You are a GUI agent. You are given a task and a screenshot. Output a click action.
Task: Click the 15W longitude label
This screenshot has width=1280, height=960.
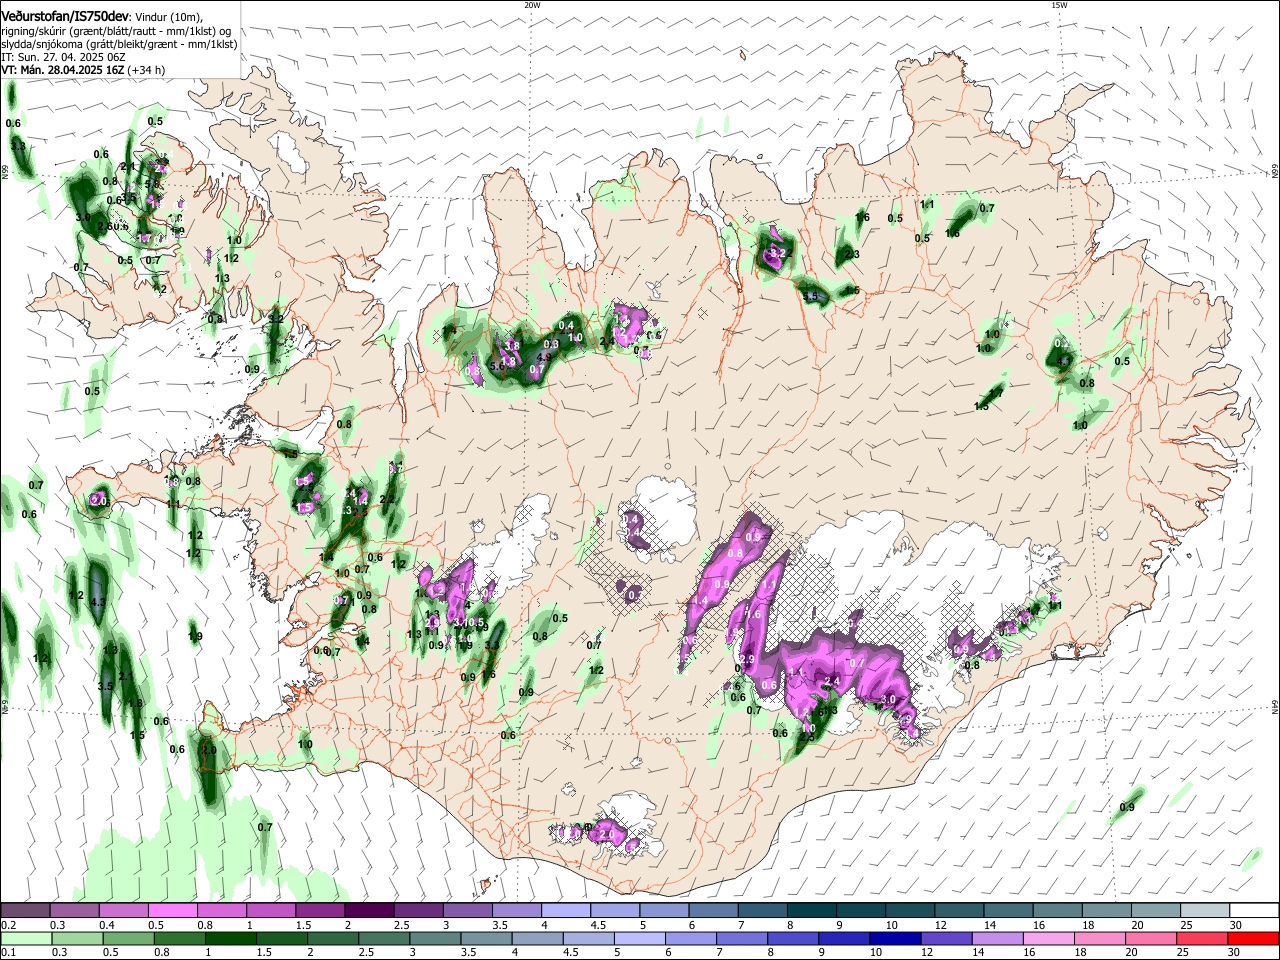1059,5
